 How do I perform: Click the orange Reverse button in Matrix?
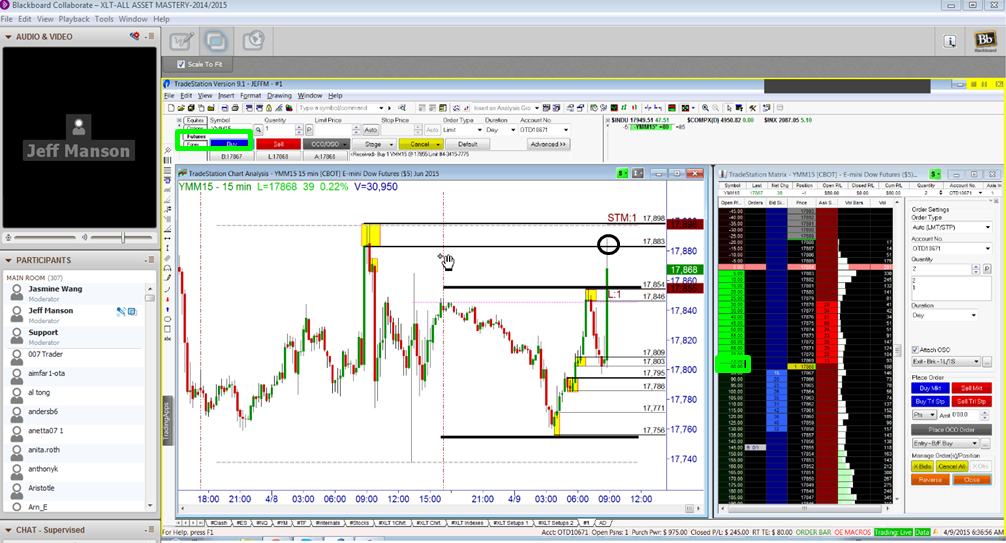[x=930, y=480]
